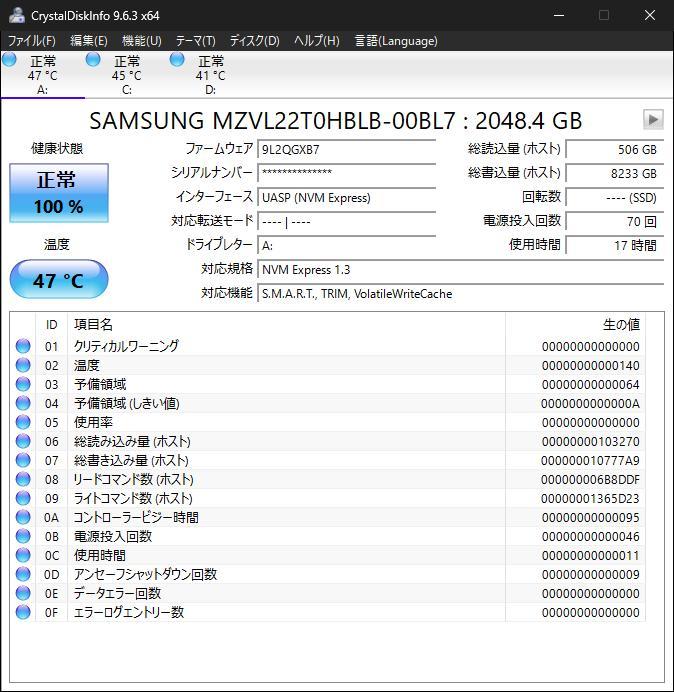This screenshot has width=674, height=692.
Task: Open the ディスク(D) menu
Action: click(255, 41)
